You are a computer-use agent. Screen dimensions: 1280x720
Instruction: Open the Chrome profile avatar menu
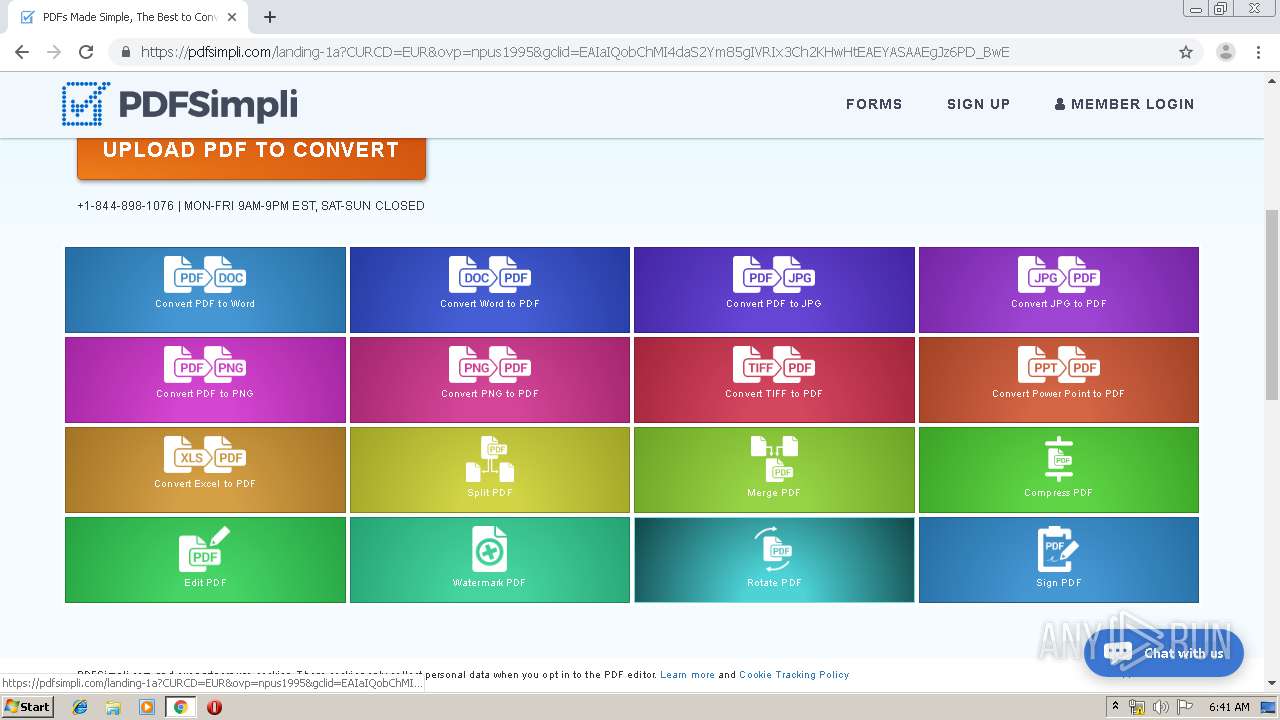(x=1226, y=52)
